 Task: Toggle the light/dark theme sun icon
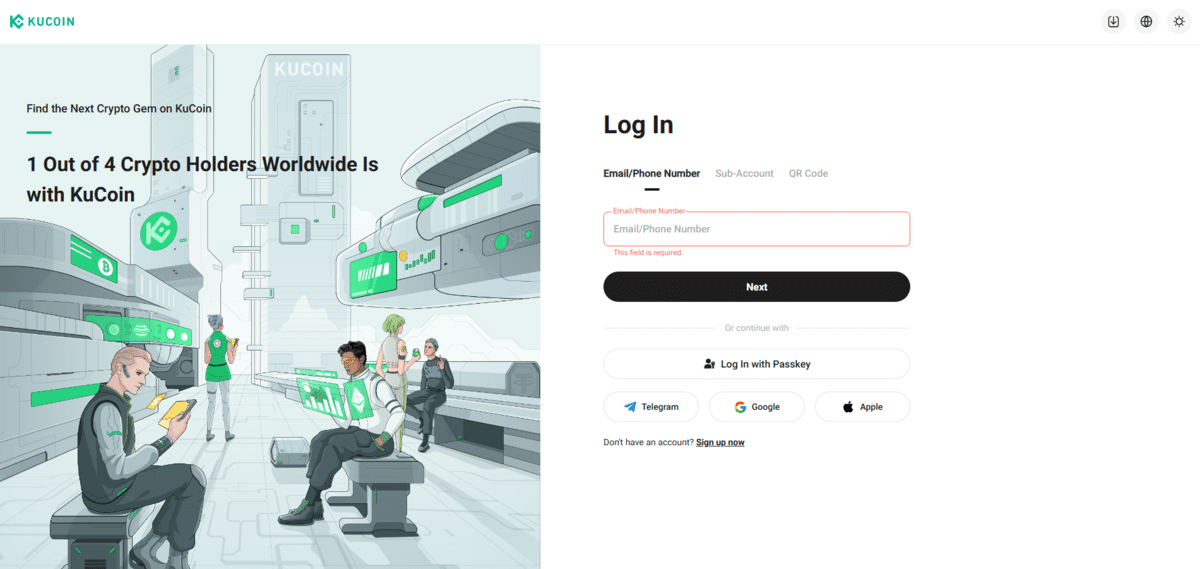1179,21
